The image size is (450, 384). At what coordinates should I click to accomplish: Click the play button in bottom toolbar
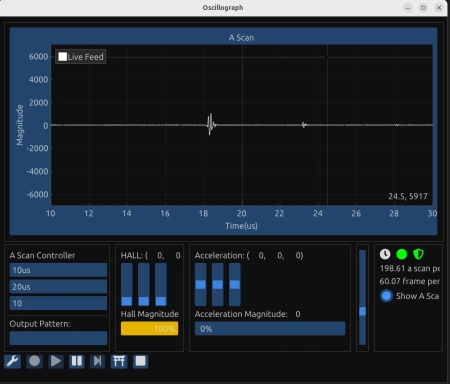pyautogui.click(x=56, y=361)
